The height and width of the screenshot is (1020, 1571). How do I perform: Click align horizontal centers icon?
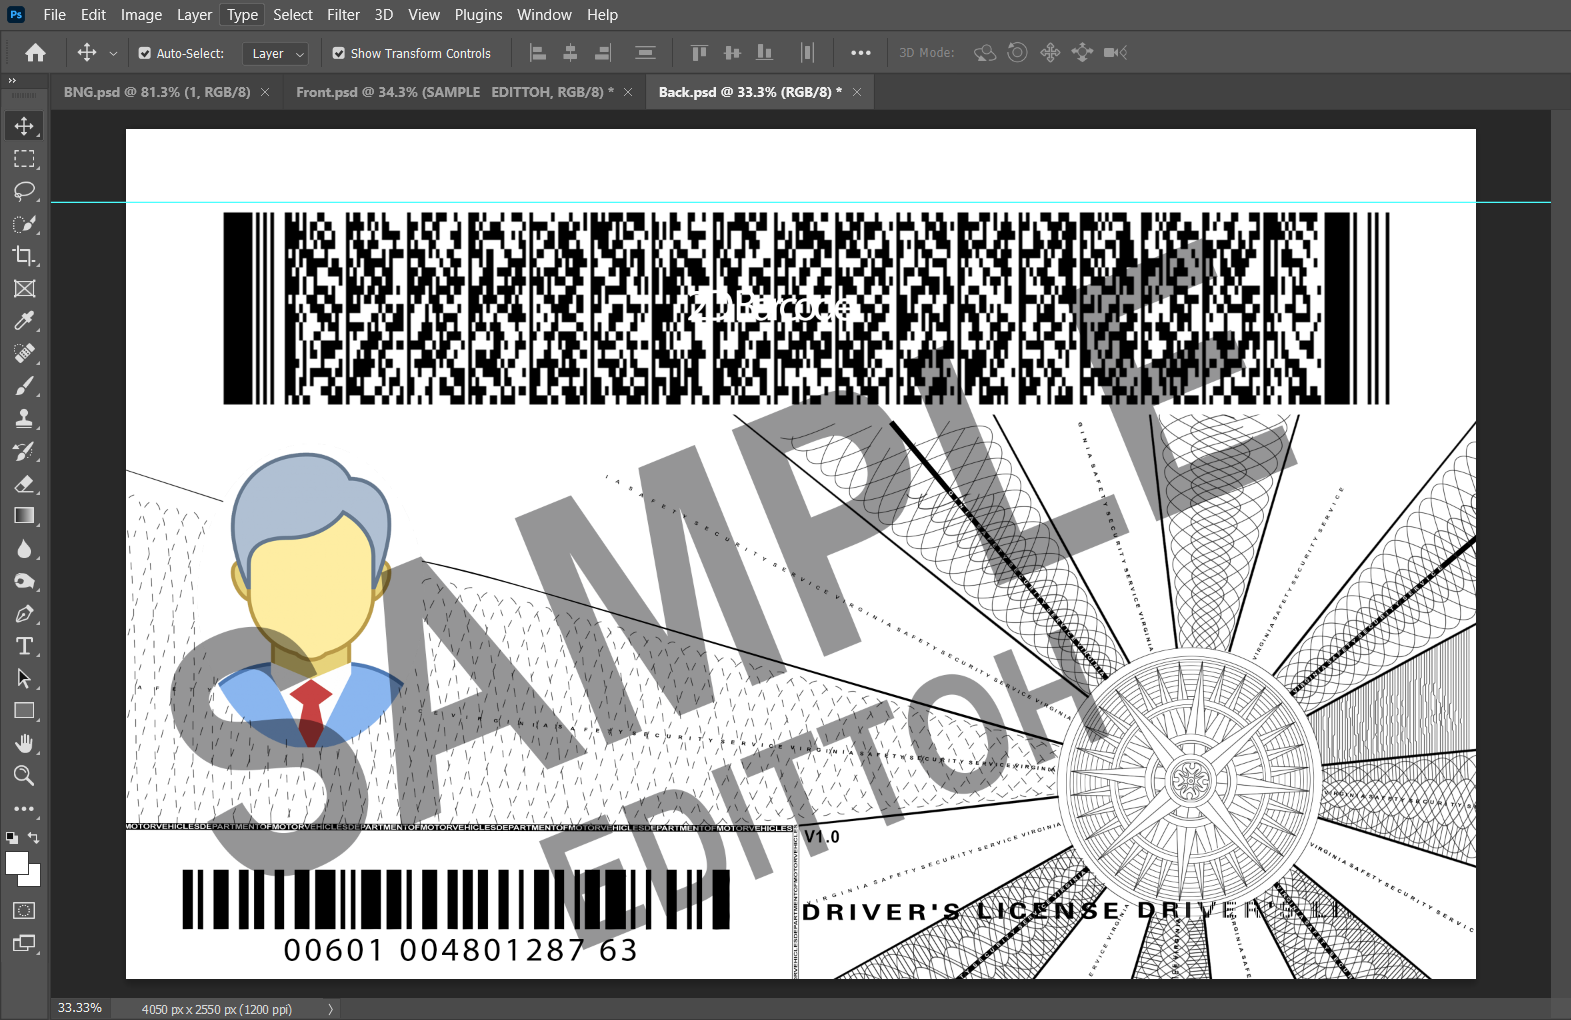tap(570, 53)
